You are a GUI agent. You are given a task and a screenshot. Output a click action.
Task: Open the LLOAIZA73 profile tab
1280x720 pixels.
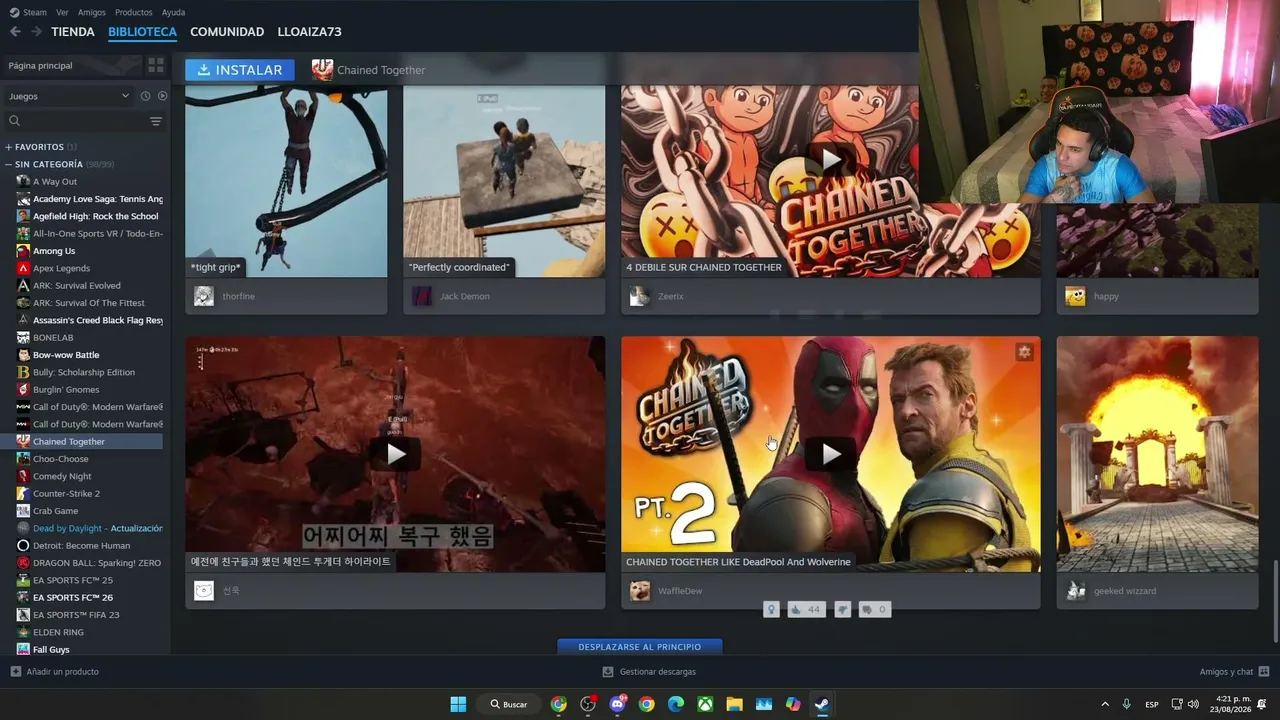pyautogui.click(x=310, y=32)
